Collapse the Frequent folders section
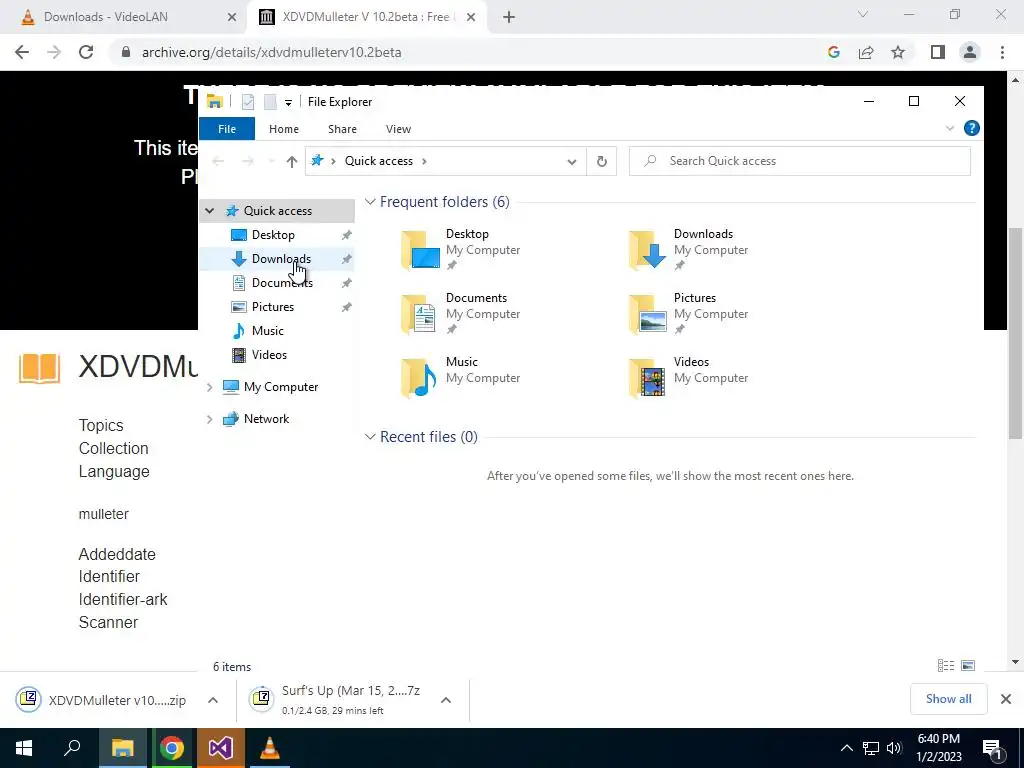 tap(370, 202)
